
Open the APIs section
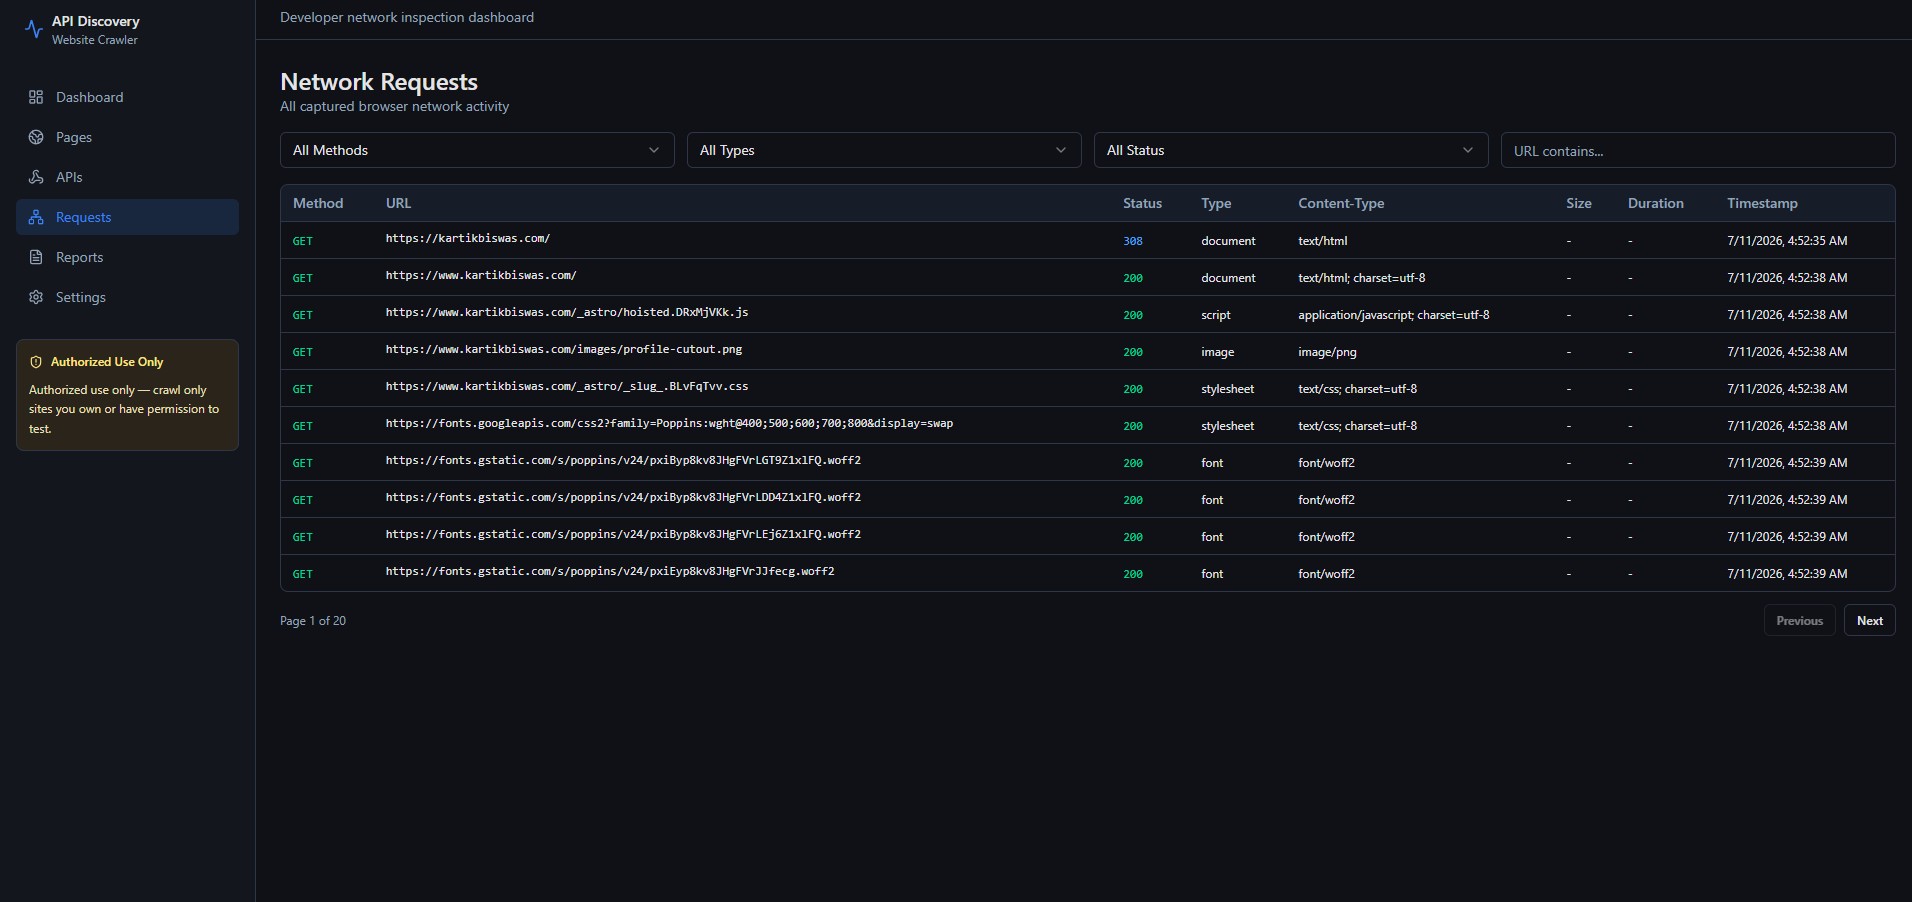[x=127, y=177]
